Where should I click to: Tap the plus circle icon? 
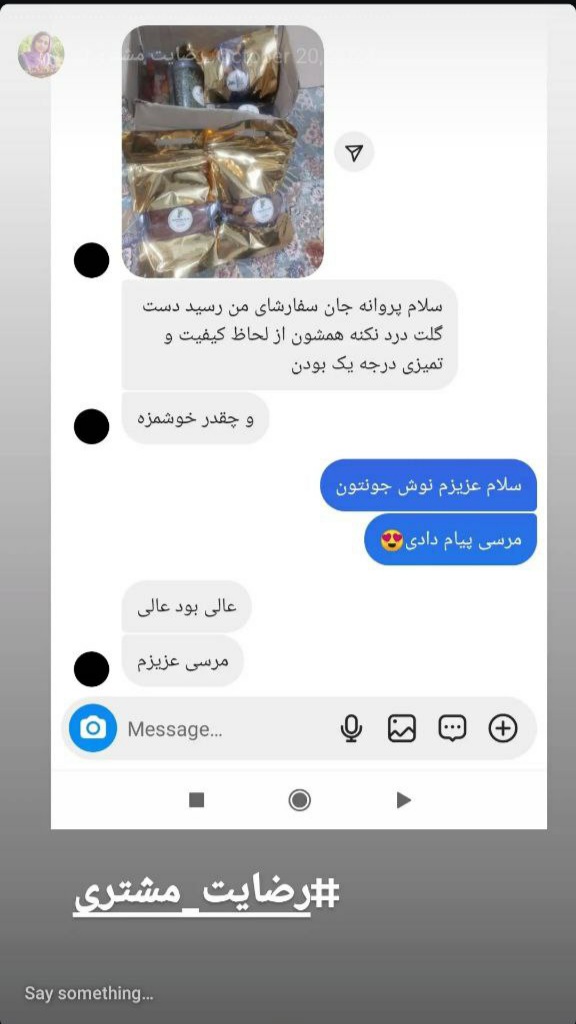click(503, 728)
